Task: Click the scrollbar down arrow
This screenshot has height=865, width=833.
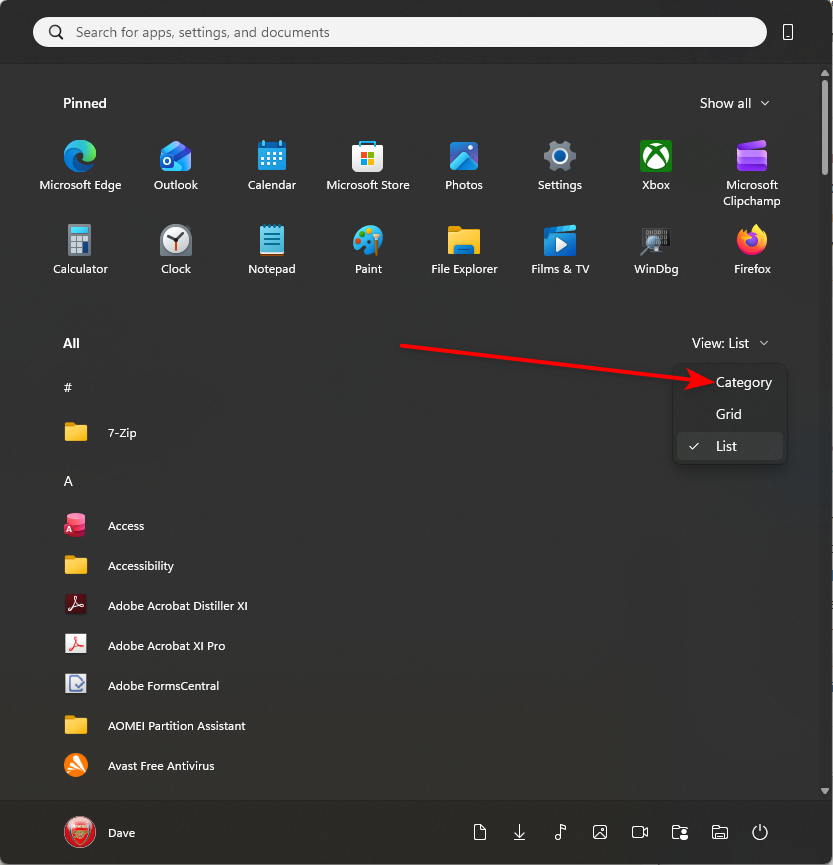Action: (825, 791)
